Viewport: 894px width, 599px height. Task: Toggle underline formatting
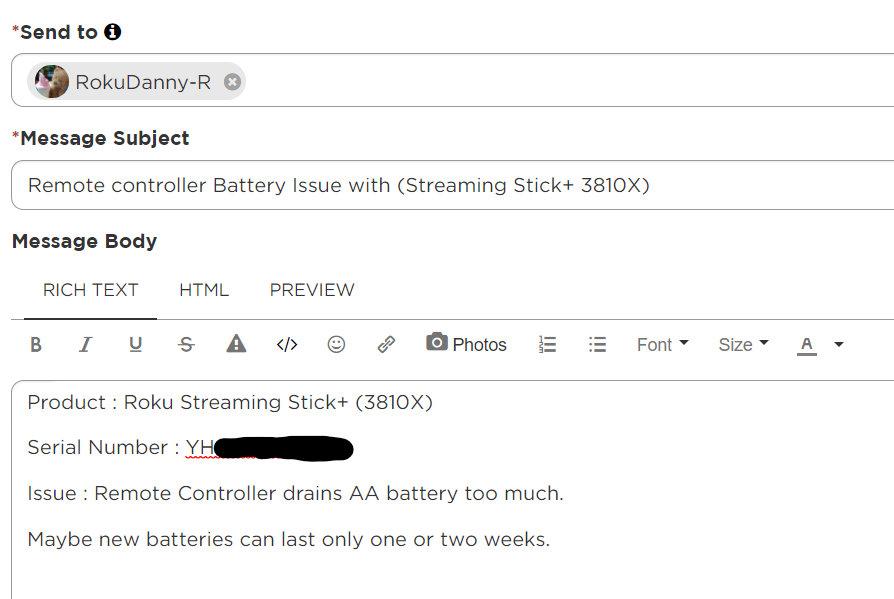tap(136, 345)
